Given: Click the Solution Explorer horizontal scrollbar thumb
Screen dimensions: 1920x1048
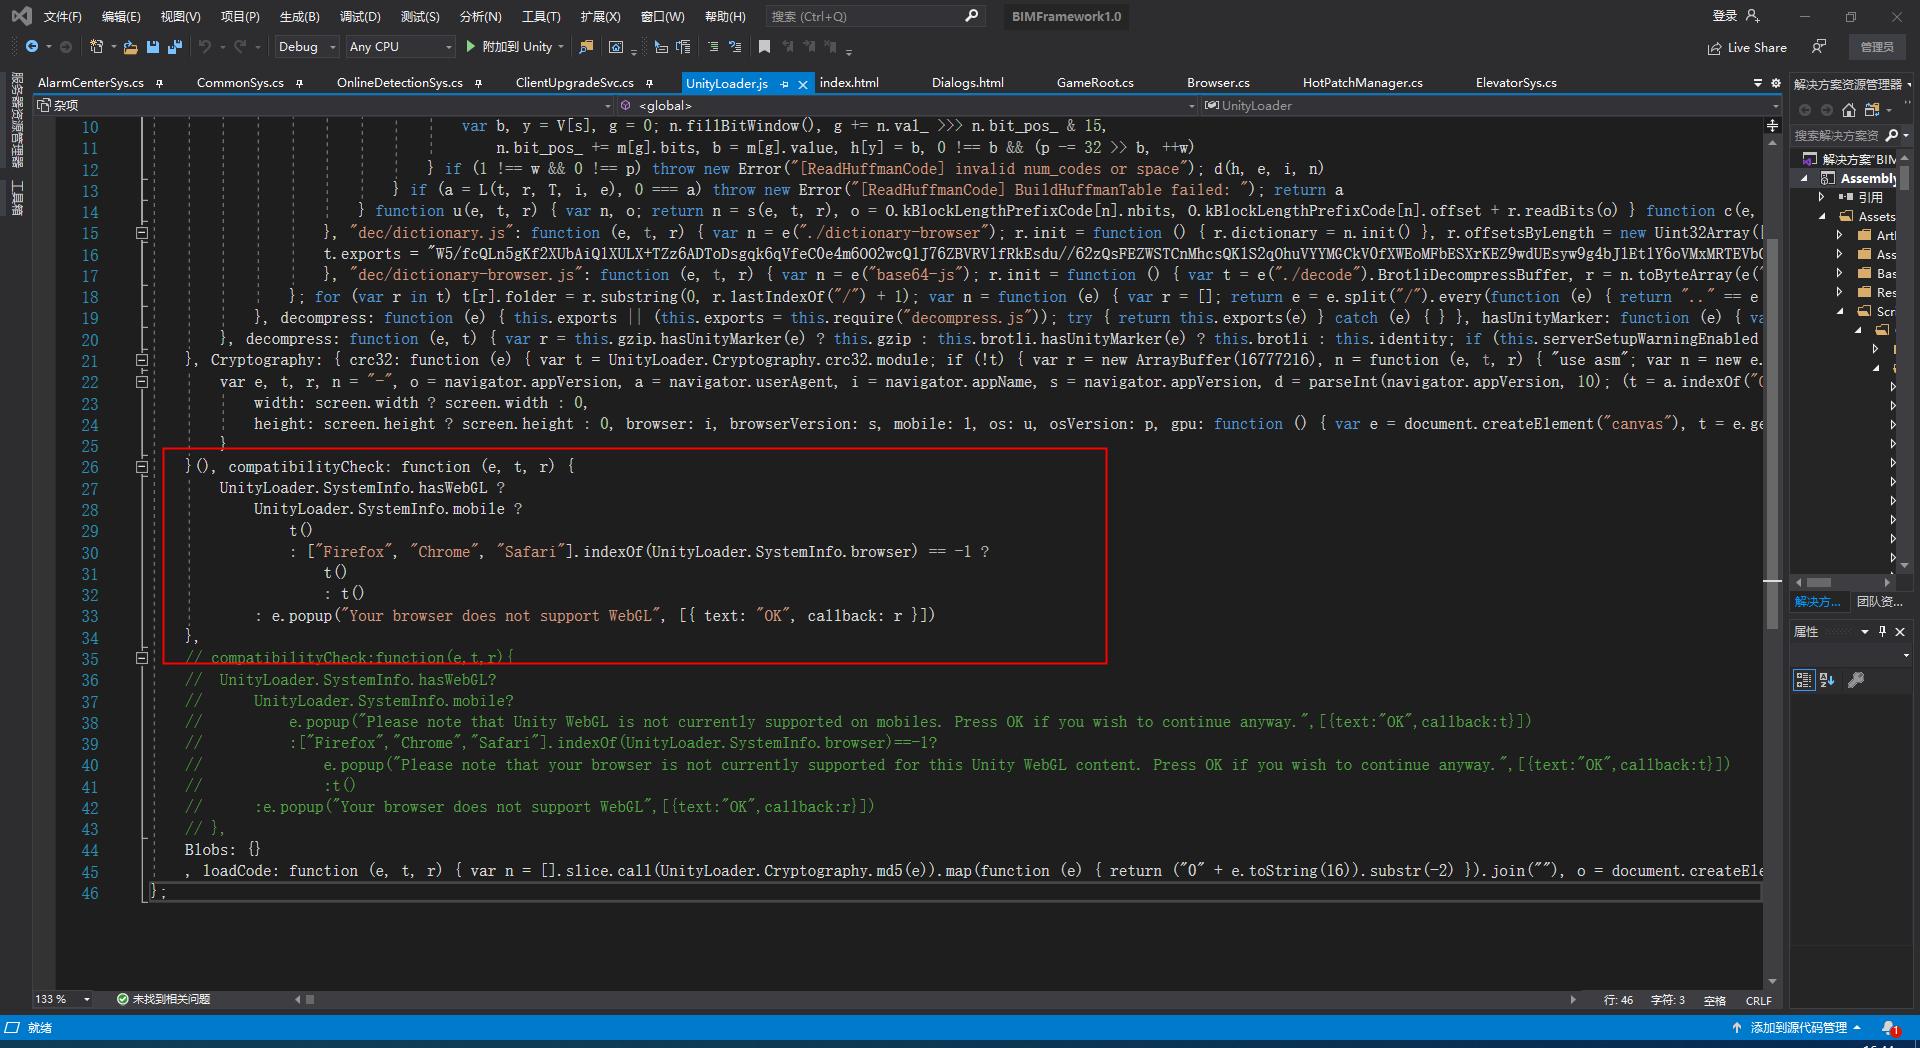Looking at the screenshot, I should 1819,582.
